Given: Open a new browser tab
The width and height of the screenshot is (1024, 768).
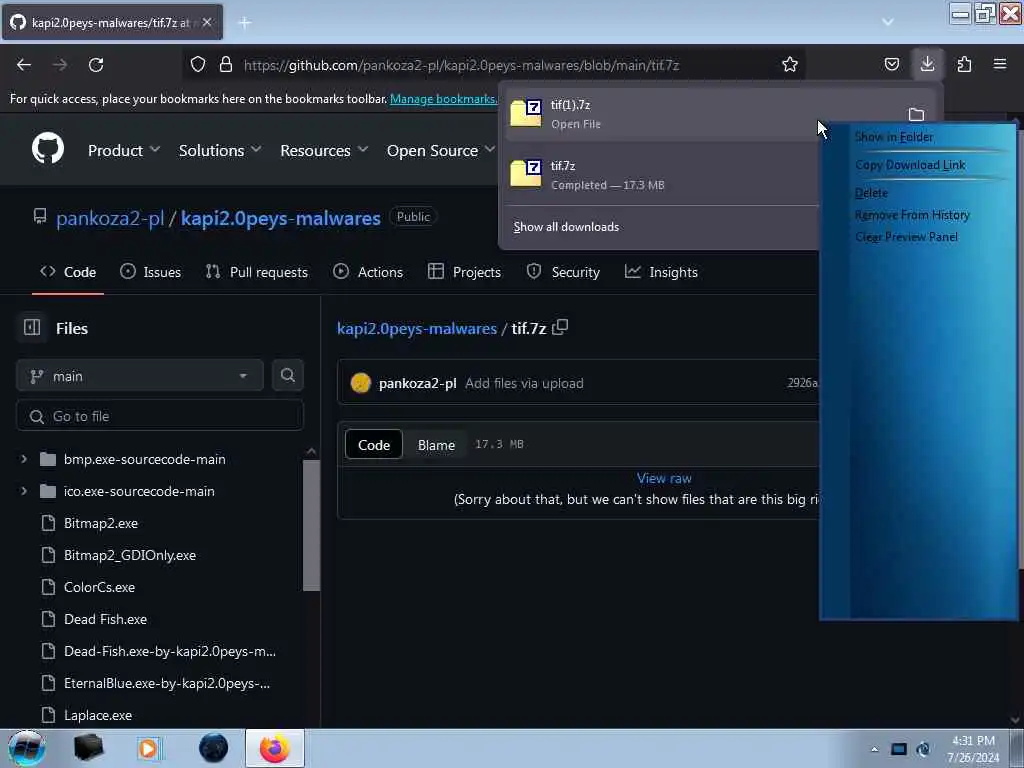Looking at the screenshot, I should point(245,23).
